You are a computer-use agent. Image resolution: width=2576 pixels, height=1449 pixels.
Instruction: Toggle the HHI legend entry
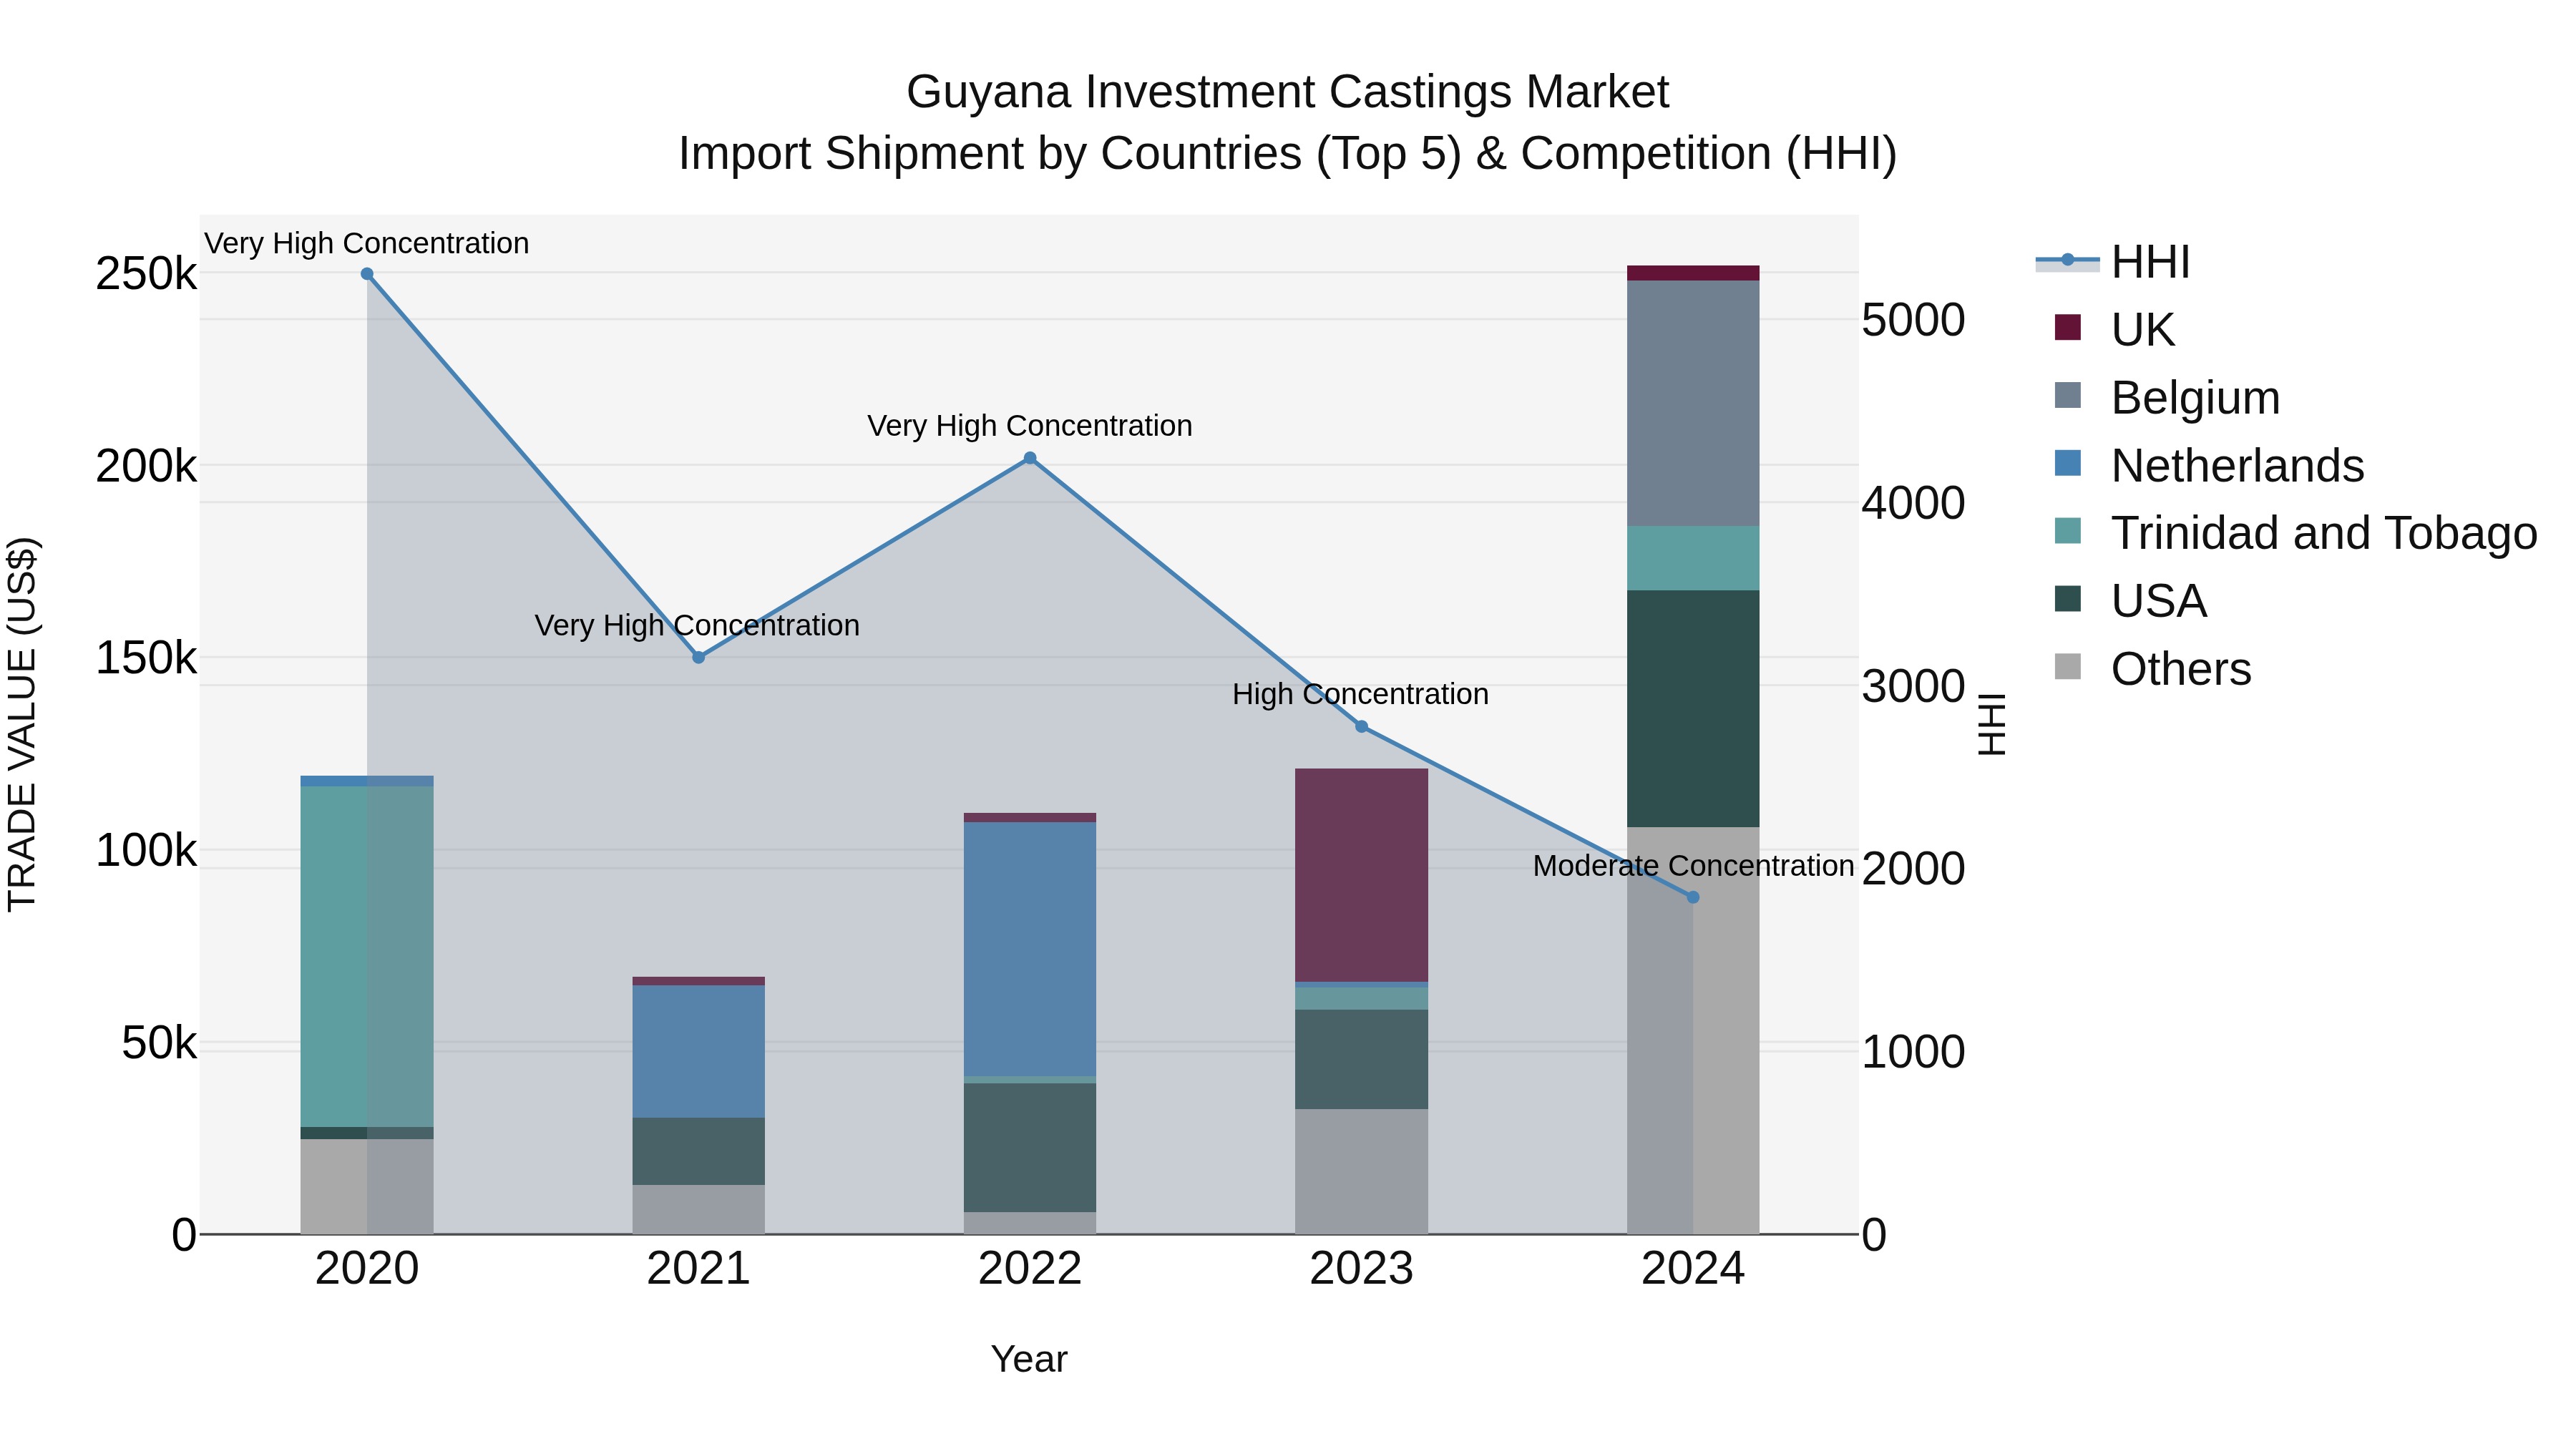pos(2113,262)
